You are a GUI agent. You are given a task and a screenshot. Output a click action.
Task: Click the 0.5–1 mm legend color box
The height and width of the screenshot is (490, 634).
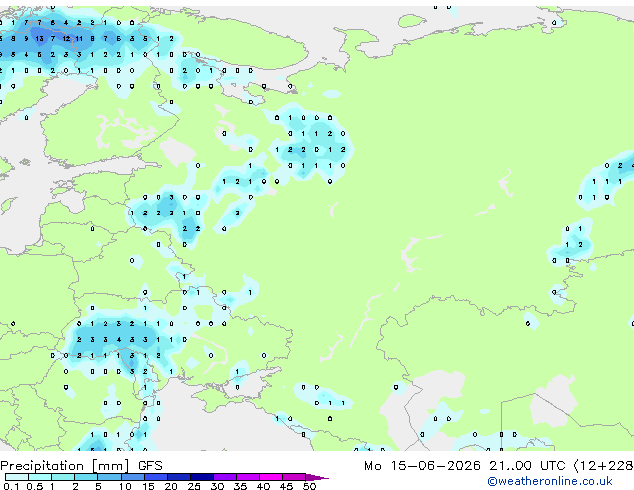[x=40, y=477]
